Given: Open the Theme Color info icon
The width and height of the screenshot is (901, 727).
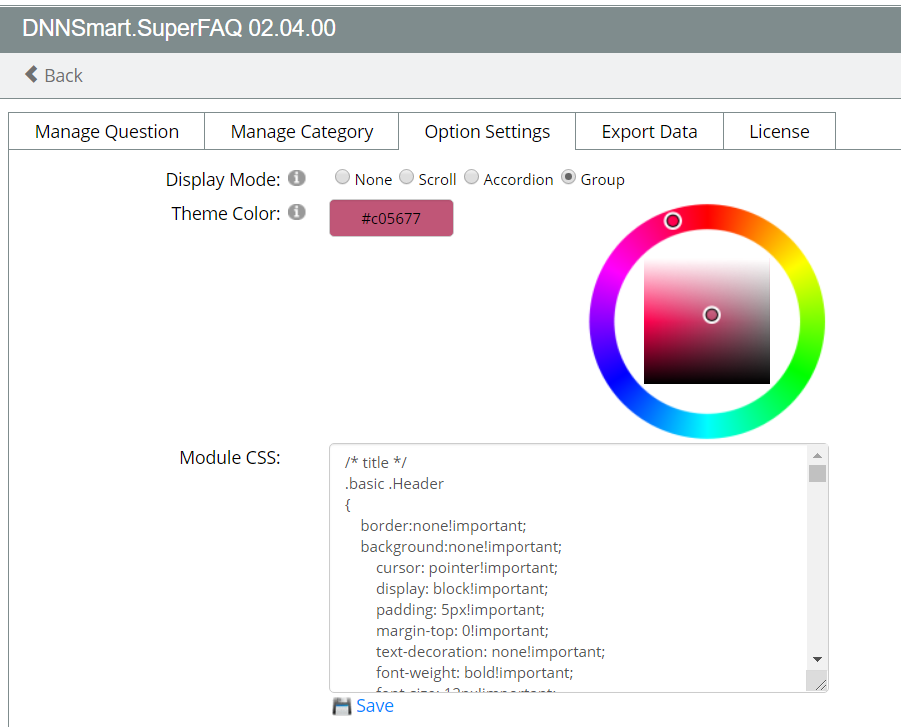Looking at the screenshot, I should coord(297,212).
